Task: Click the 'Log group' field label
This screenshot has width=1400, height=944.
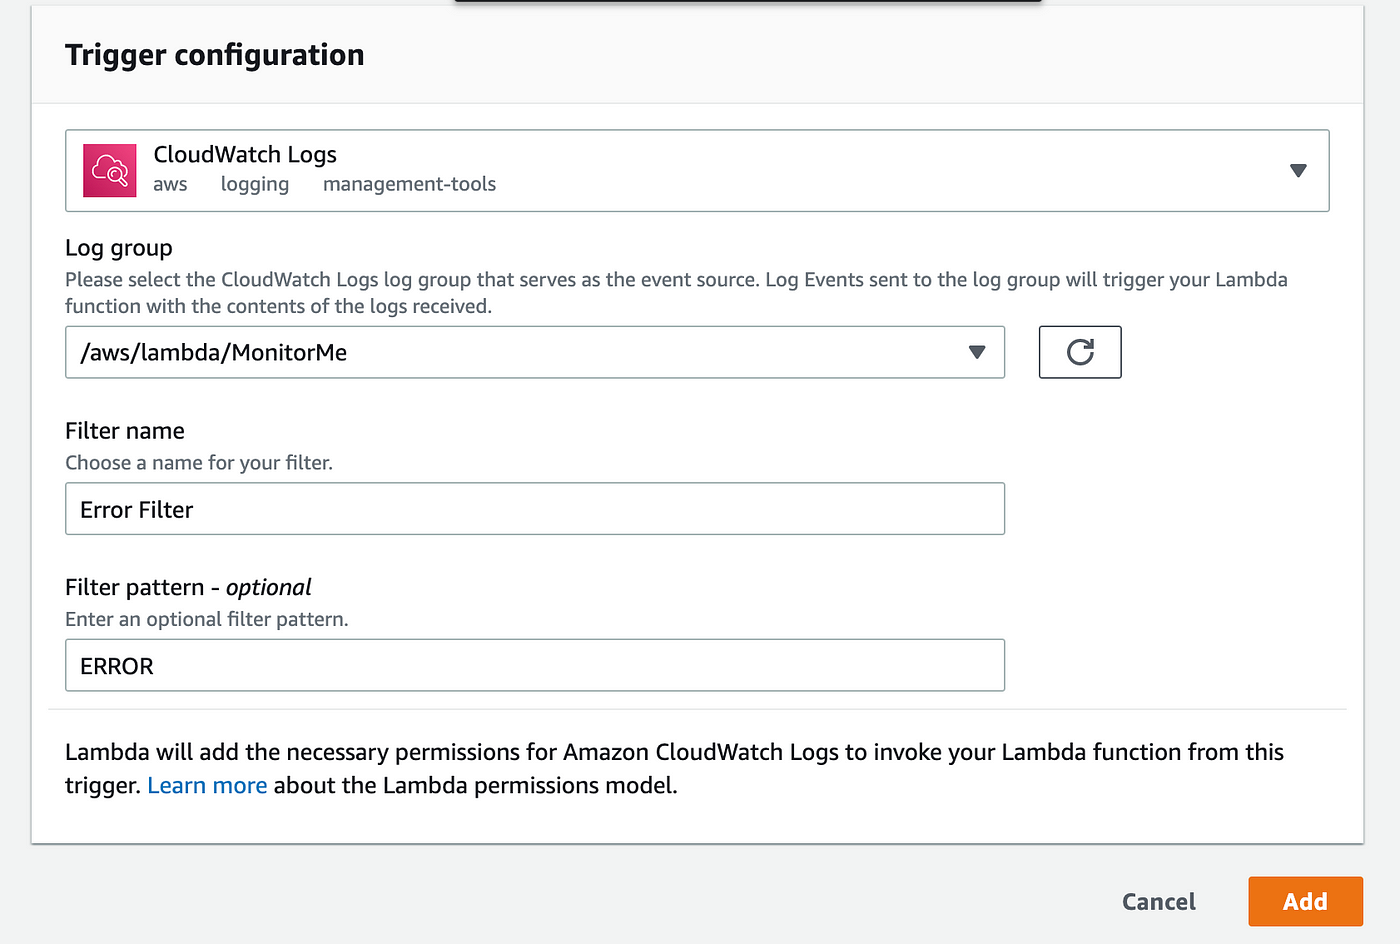Action: point(119,248)
